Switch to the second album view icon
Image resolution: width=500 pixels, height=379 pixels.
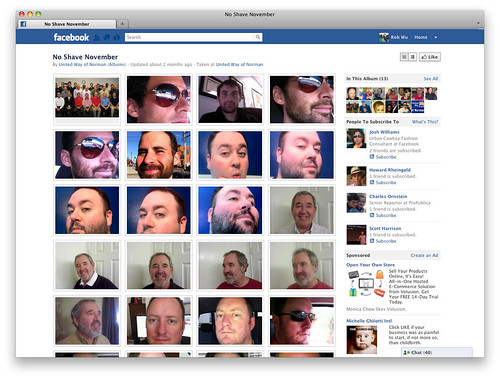(x=412, y=57)
